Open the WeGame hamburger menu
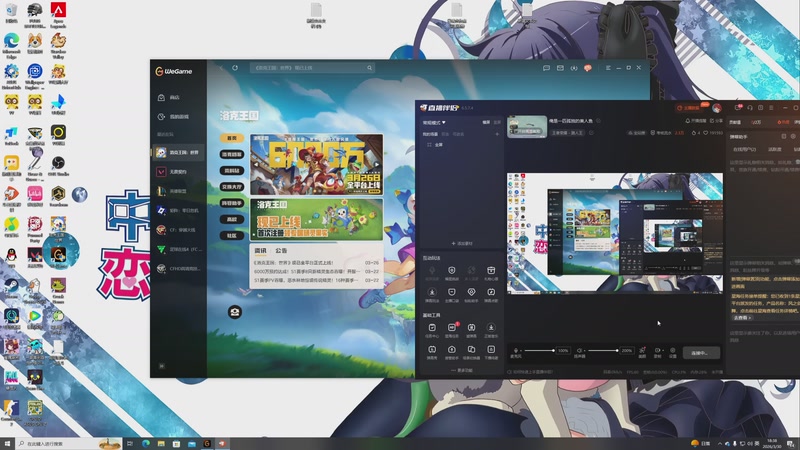800x450 pixels. [x=608, y=67]
